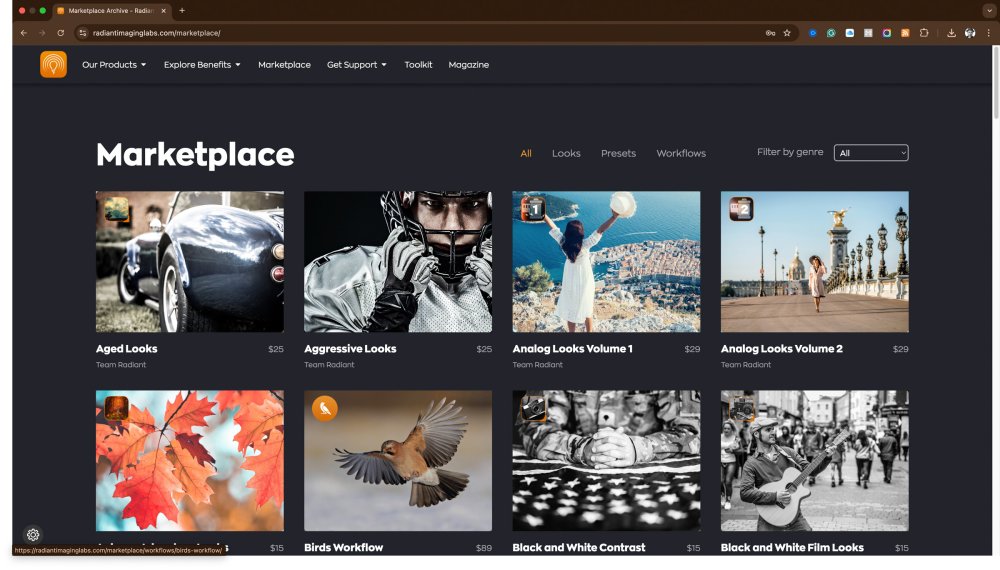Click the site information icon in address bar

click(x=83, y=33)
